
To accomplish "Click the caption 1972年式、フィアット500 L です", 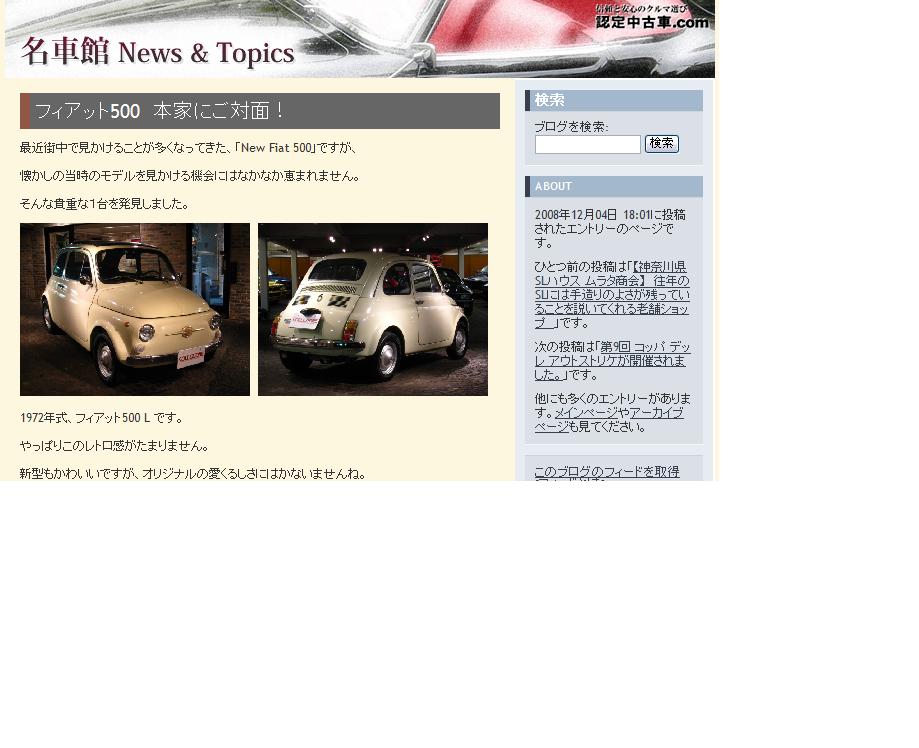I will tap(102, 418).
